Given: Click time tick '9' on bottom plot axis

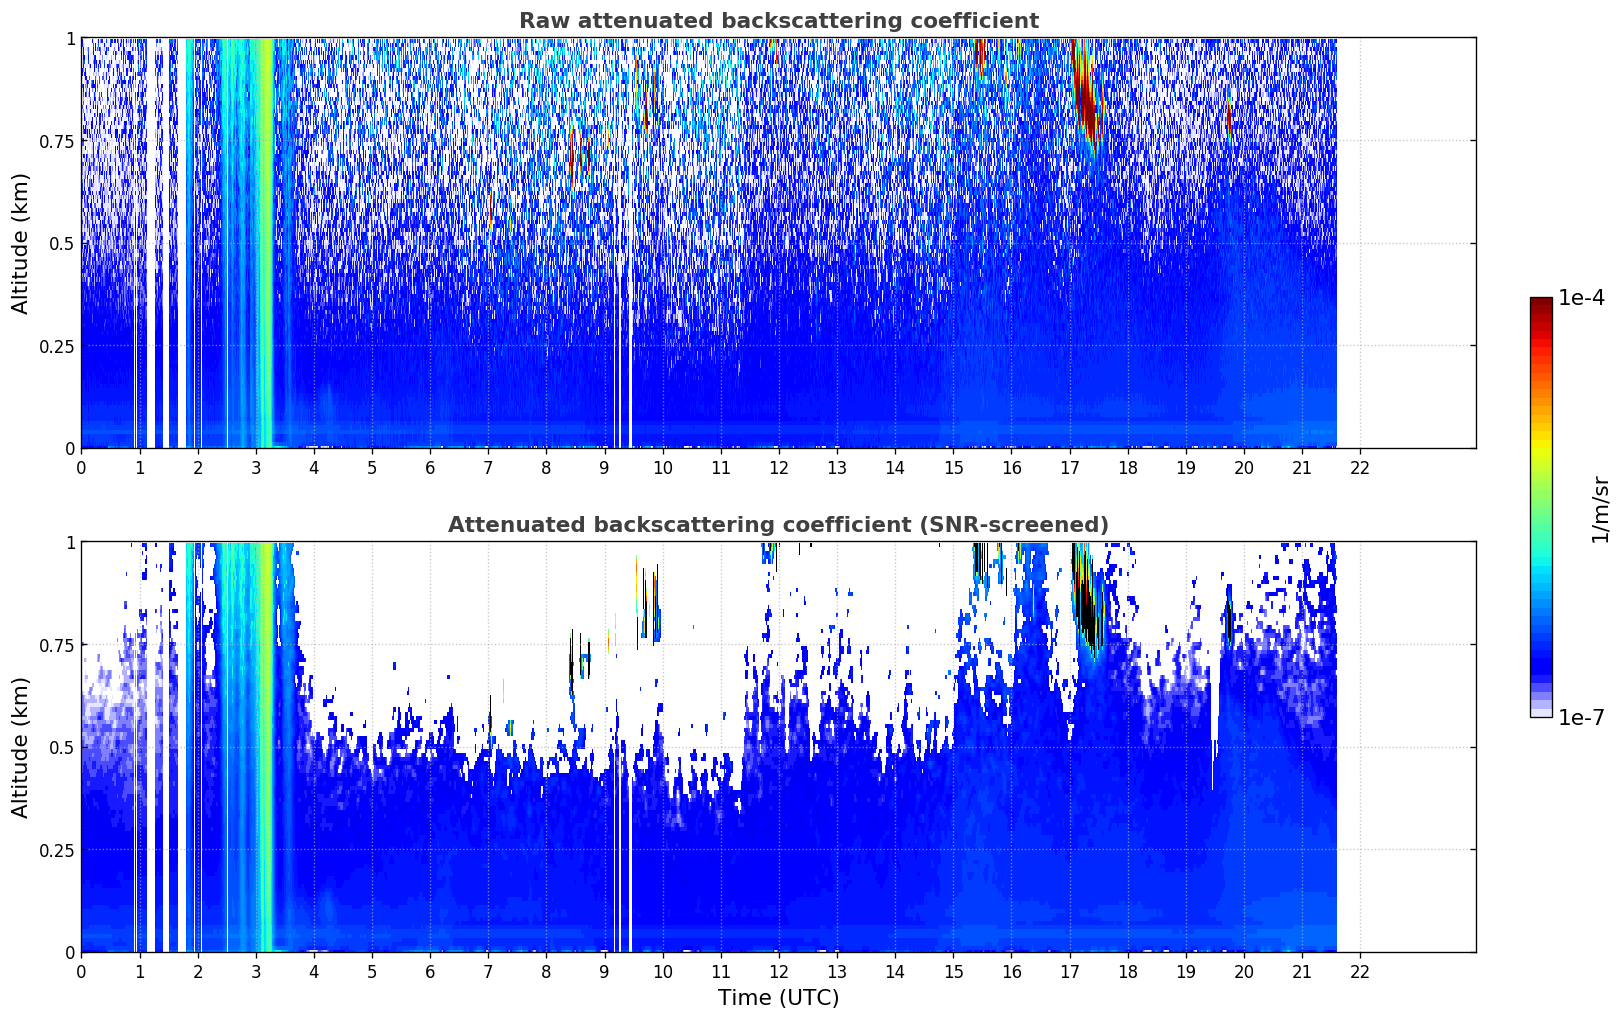Looking at the screenshot, I should pos(605,971).
